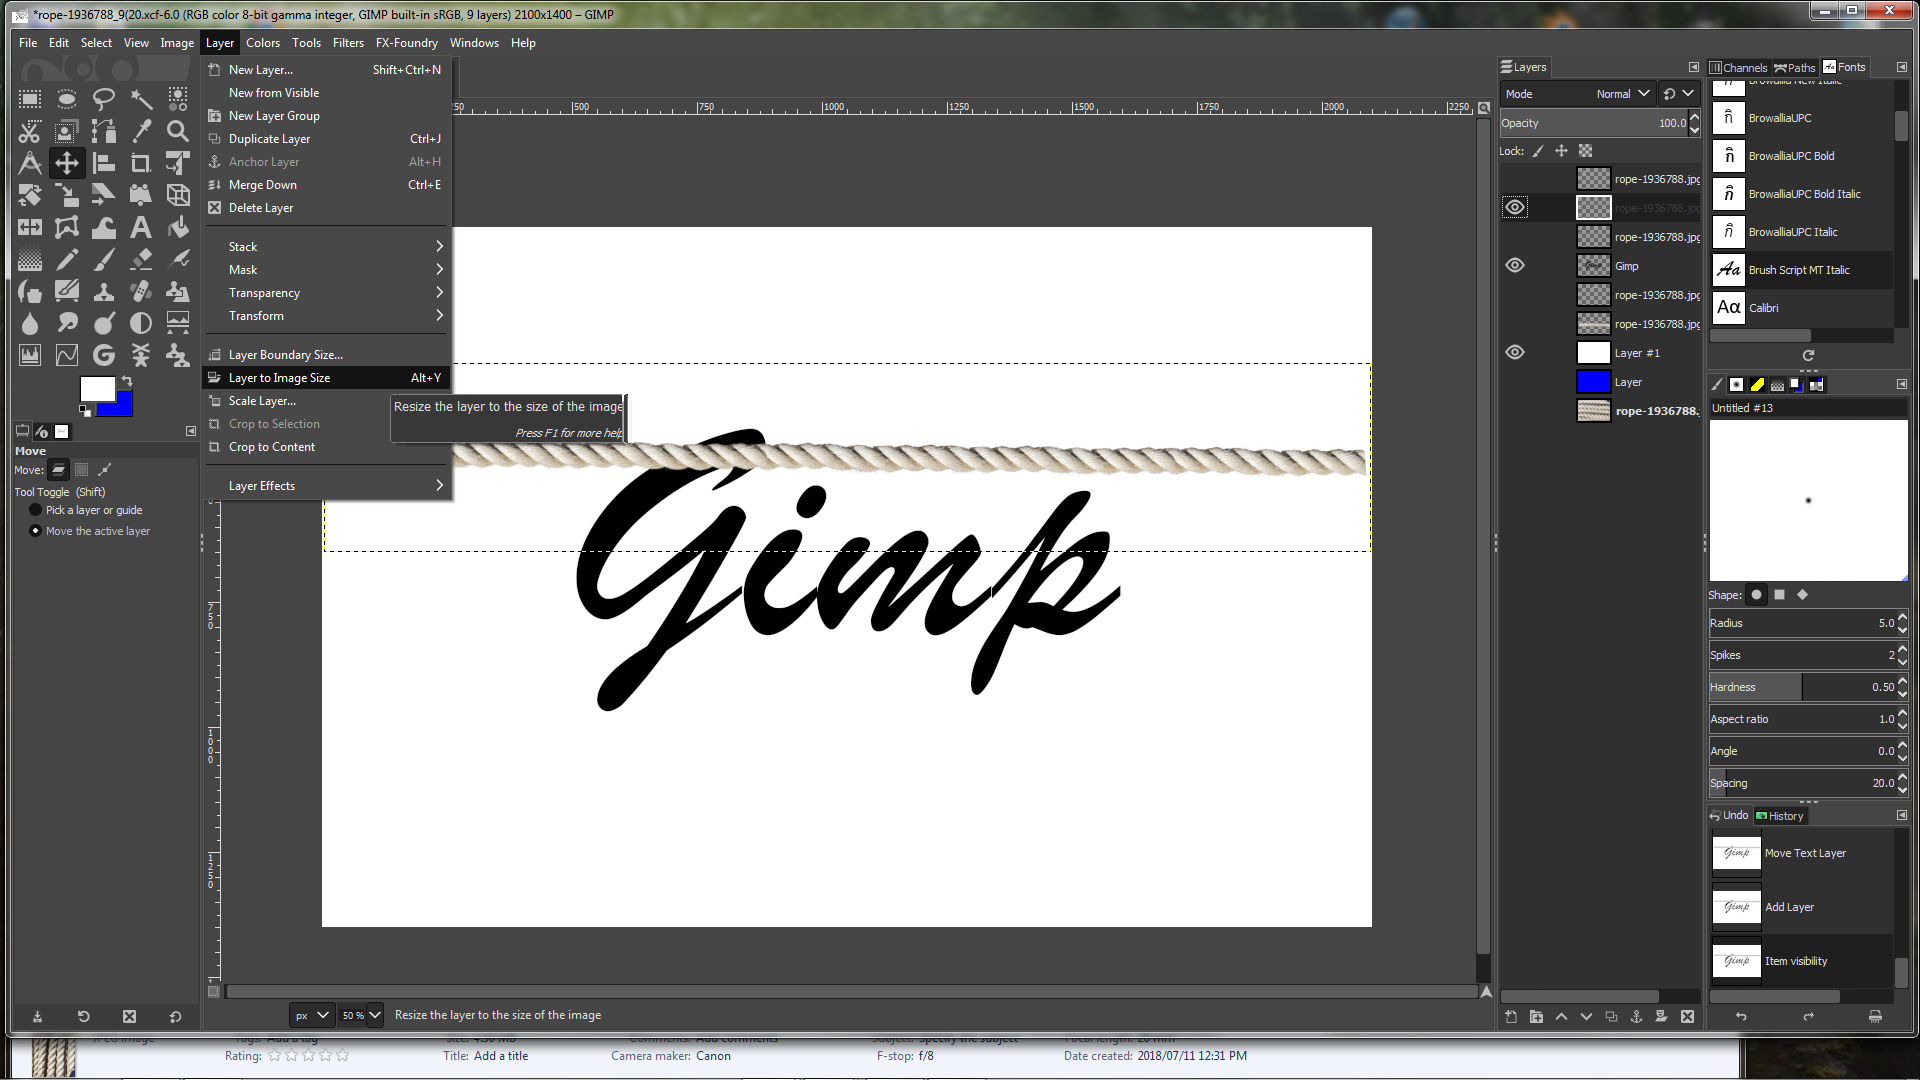This screenshot has height=1080, width=1920.
Task: Open the Colors menu
Action: pyautogui.click(x=263, y=43)
